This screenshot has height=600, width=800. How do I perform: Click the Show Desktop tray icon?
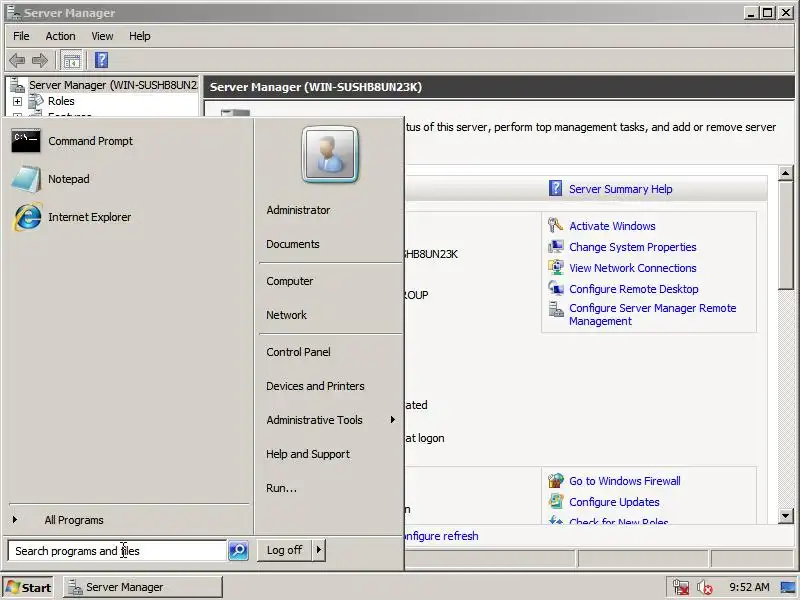[x=788, y=588]
